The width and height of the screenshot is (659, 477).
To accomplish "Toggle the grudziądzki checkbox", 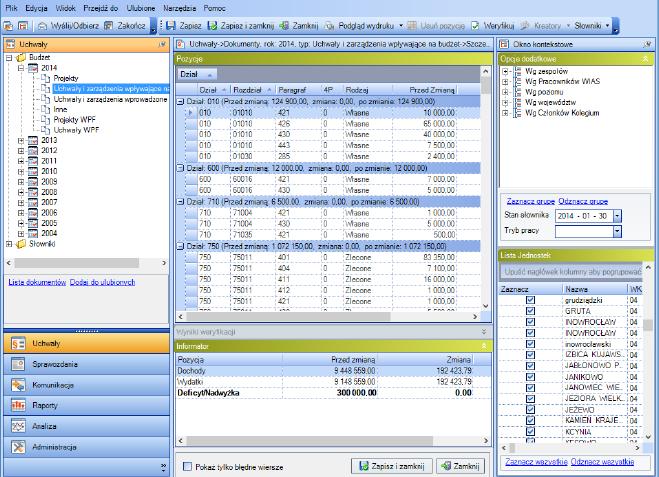I will tap(530, 300).
